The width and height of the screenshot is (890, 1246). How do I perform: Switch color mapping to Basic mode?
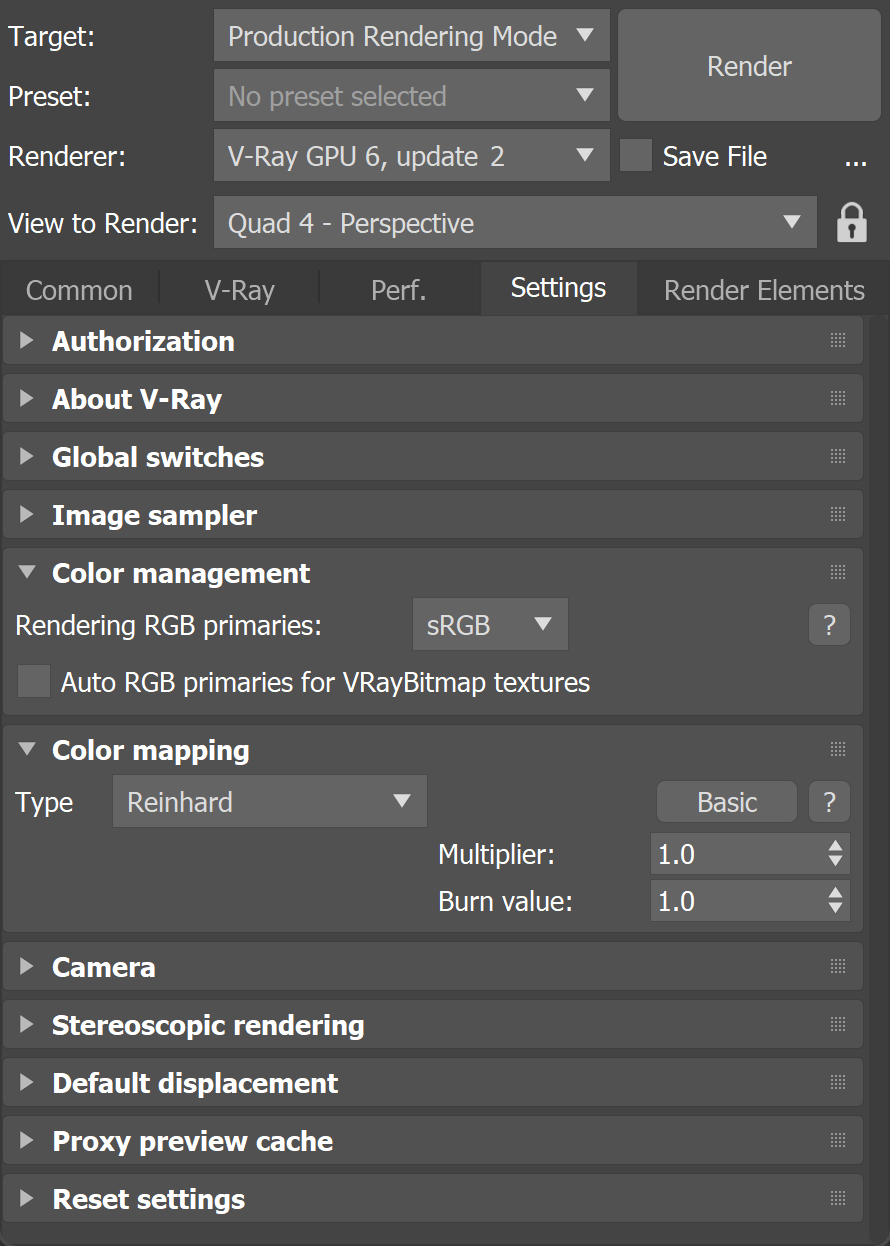726,801
